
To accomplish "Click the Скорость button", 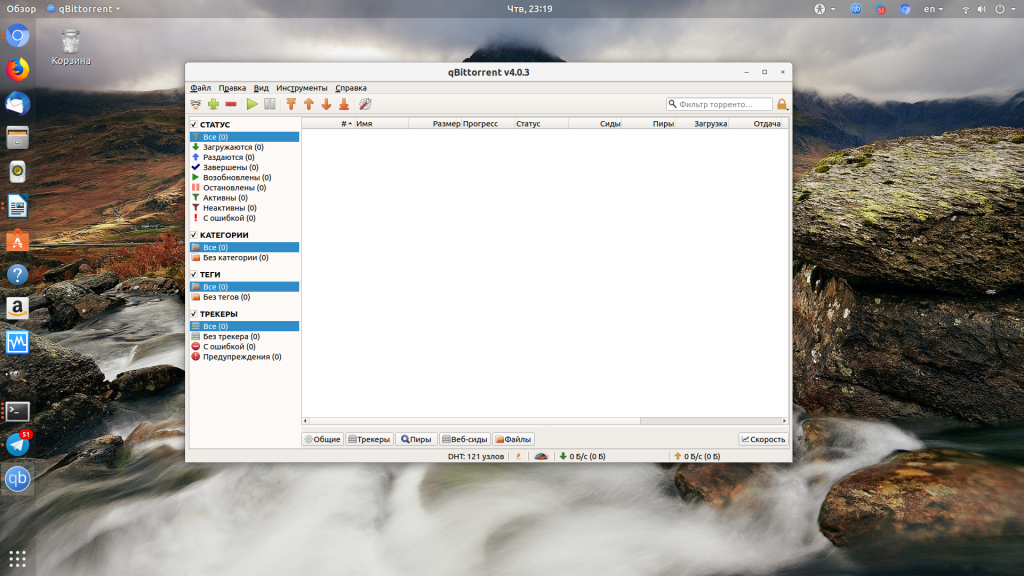I will [x=763, y=439].
